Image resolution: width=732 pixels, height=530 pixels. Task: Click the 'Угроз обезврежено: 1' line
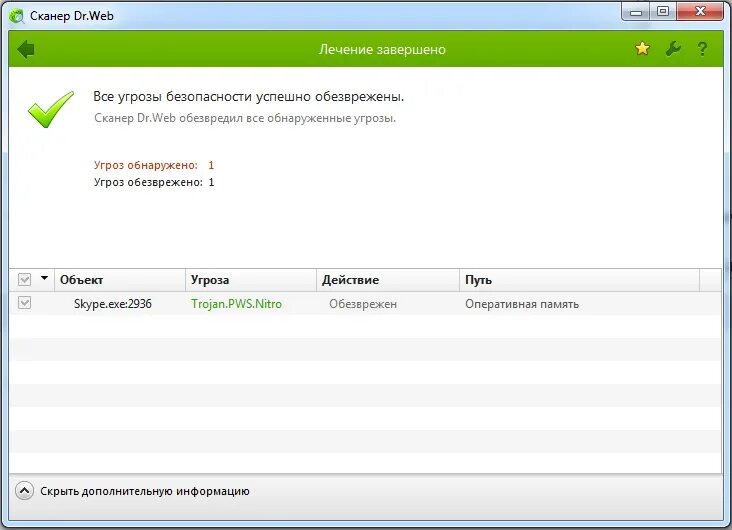click(154, 182)
